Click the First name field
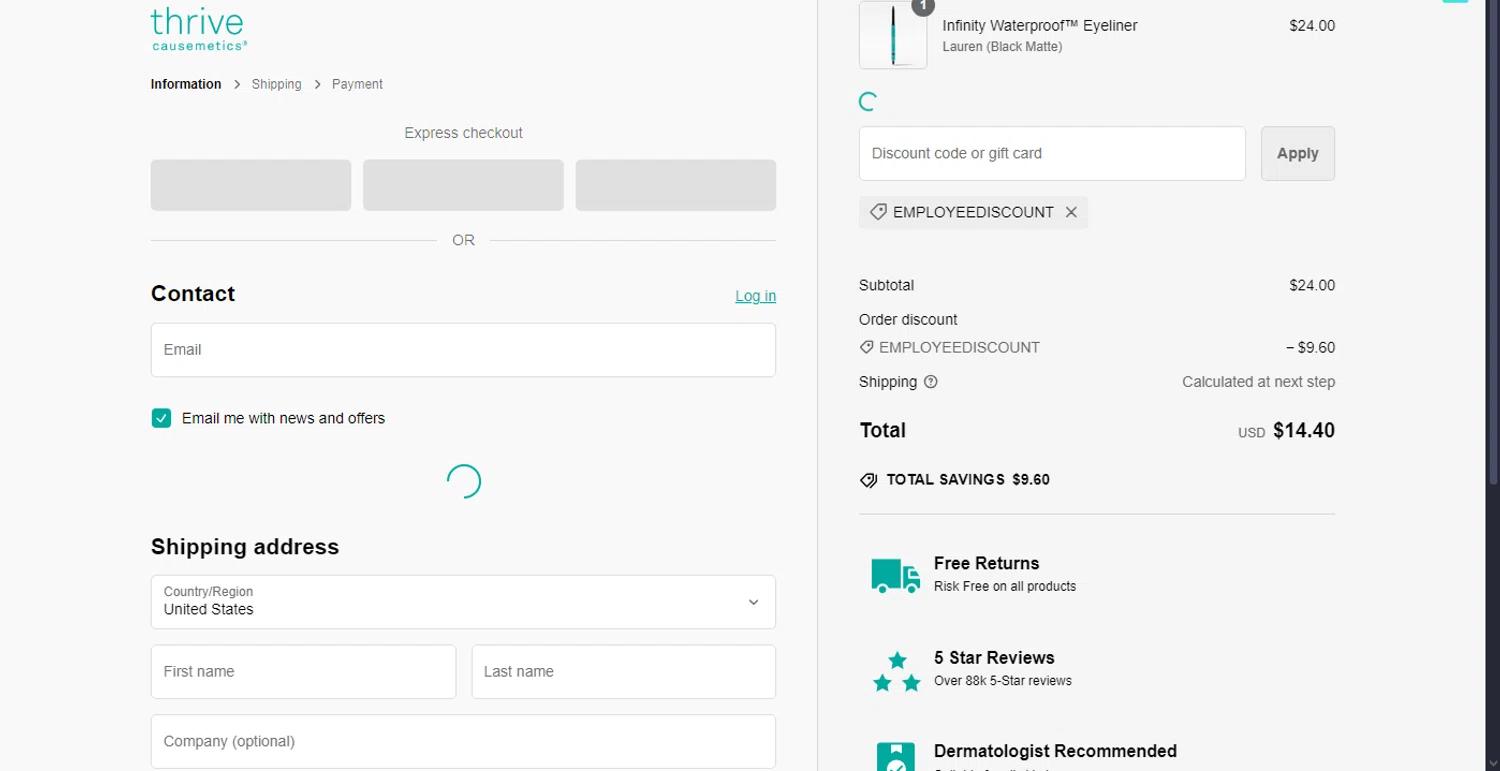The width and height of the screenshot is (1500, 771). pos(303,672)
